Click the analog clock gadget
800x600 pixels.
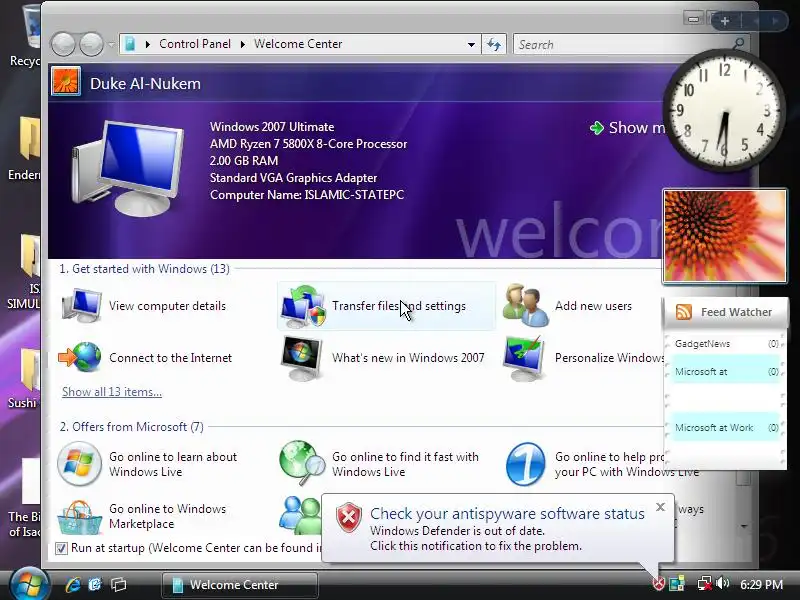pos(723,111)
